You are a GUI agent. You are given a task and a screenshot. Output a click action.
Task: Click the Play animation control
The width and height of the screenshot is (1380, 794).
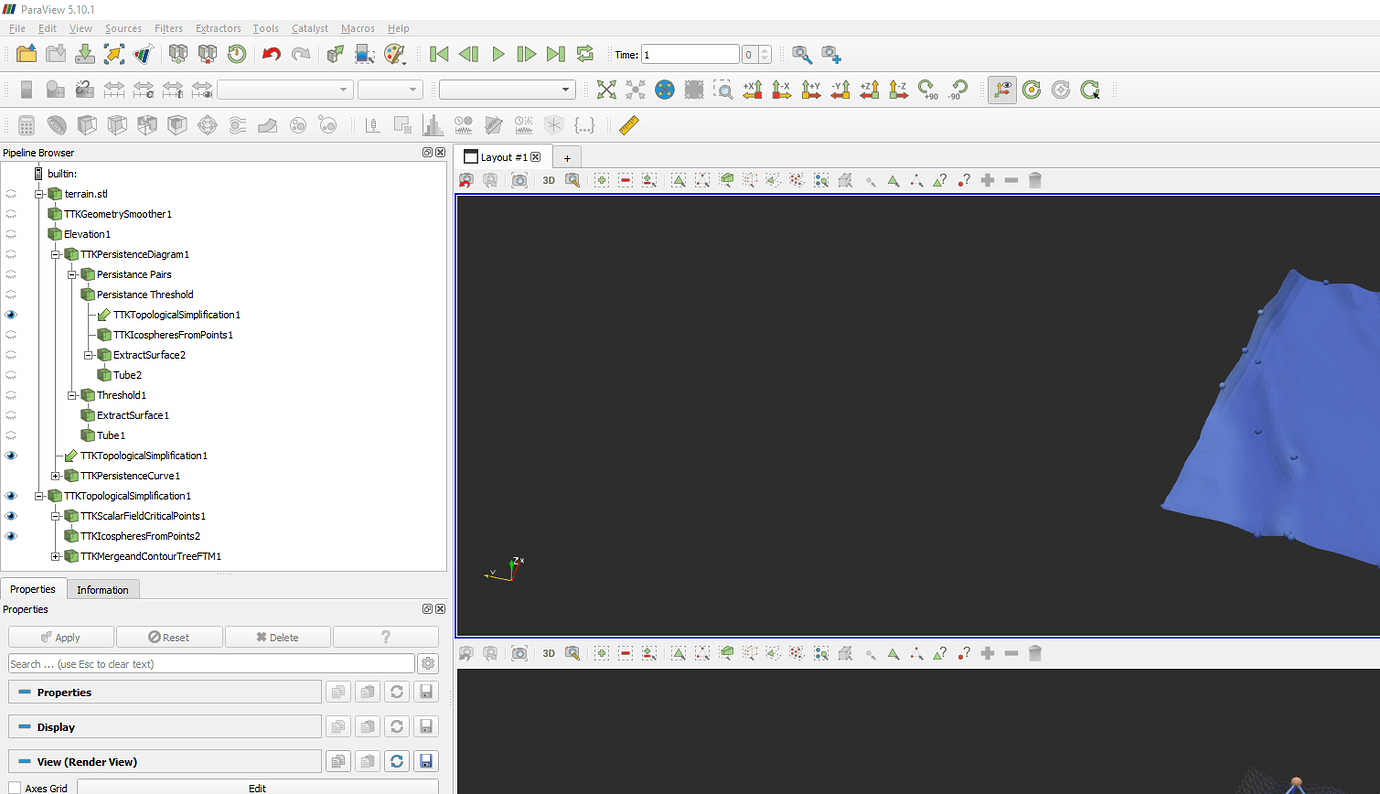(x=498, y=54)
